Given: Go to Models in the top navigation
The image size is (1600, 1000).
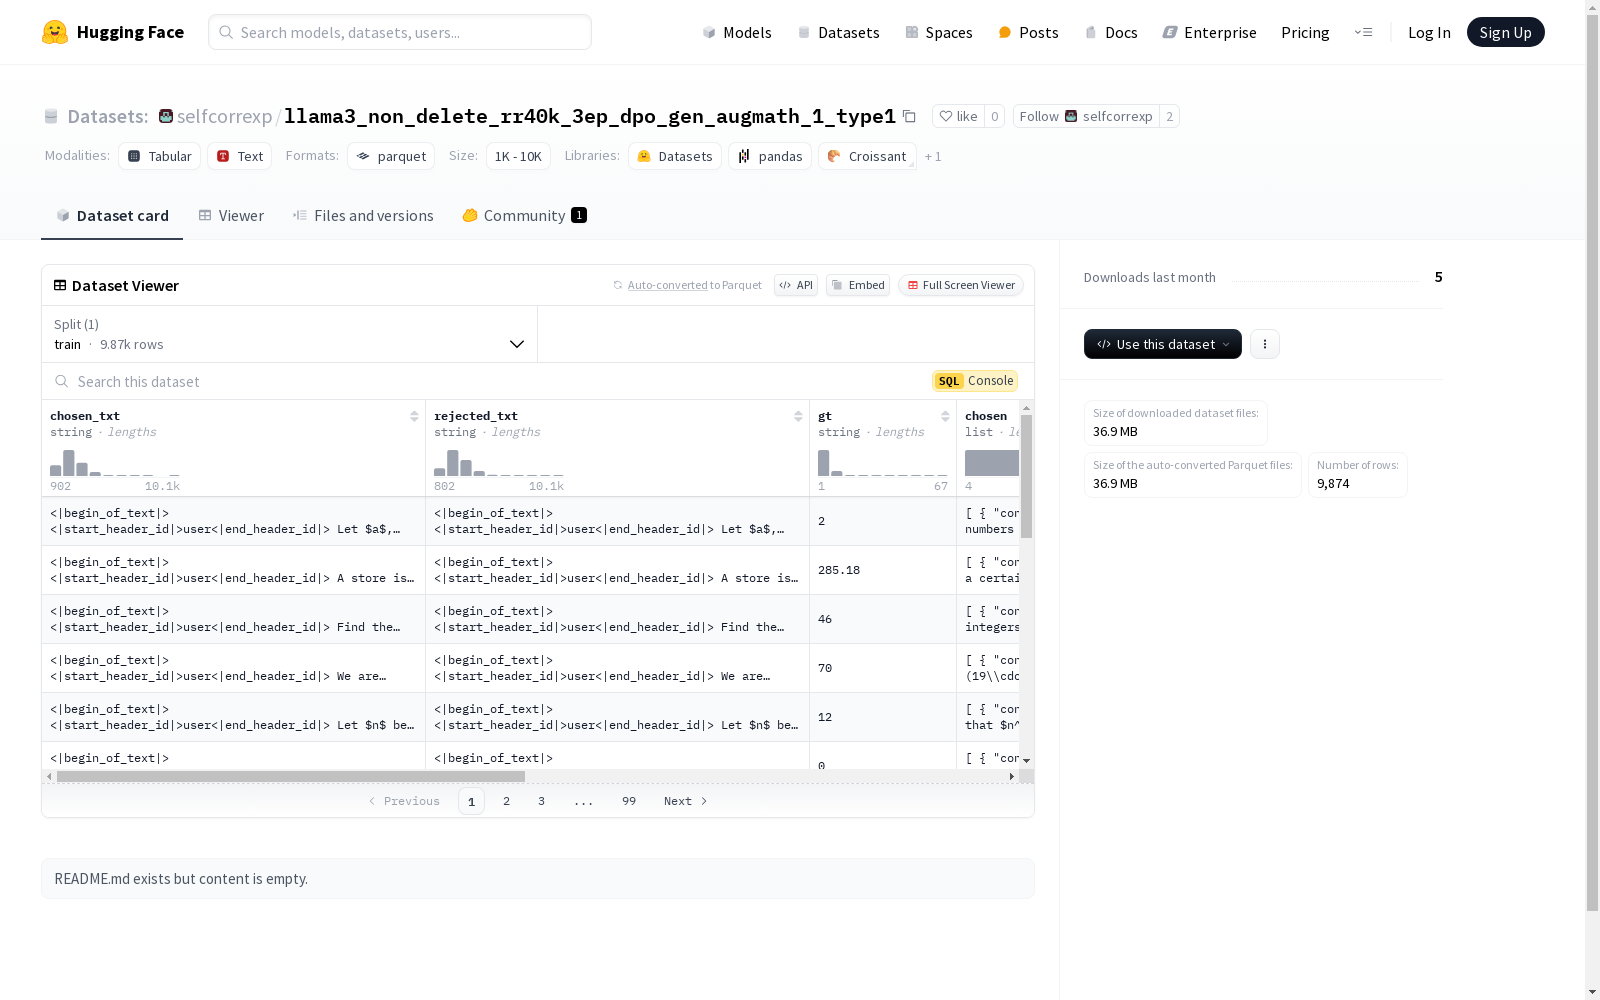Looking at the screenshot, I should (737, 32).
